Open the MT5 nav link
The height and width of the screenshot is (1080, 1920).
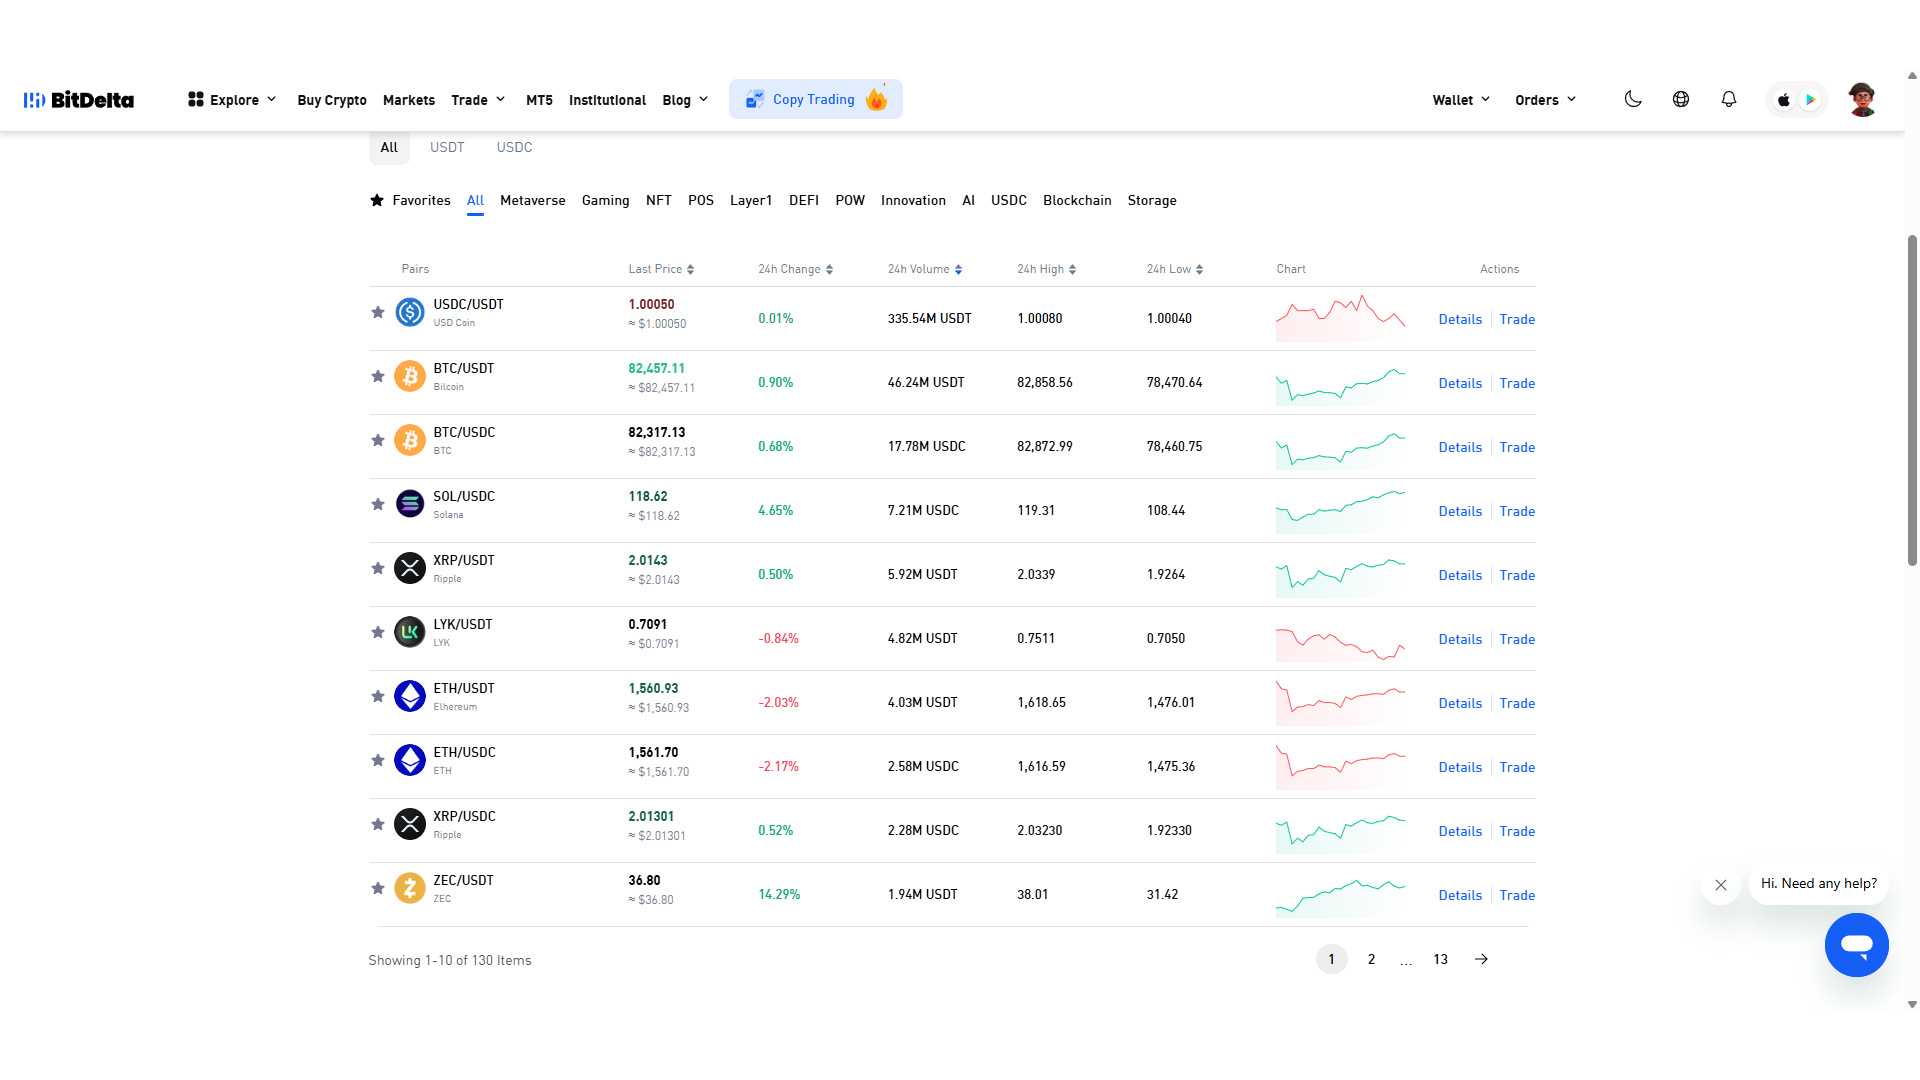pyautogui.click(x=539, y=100)
